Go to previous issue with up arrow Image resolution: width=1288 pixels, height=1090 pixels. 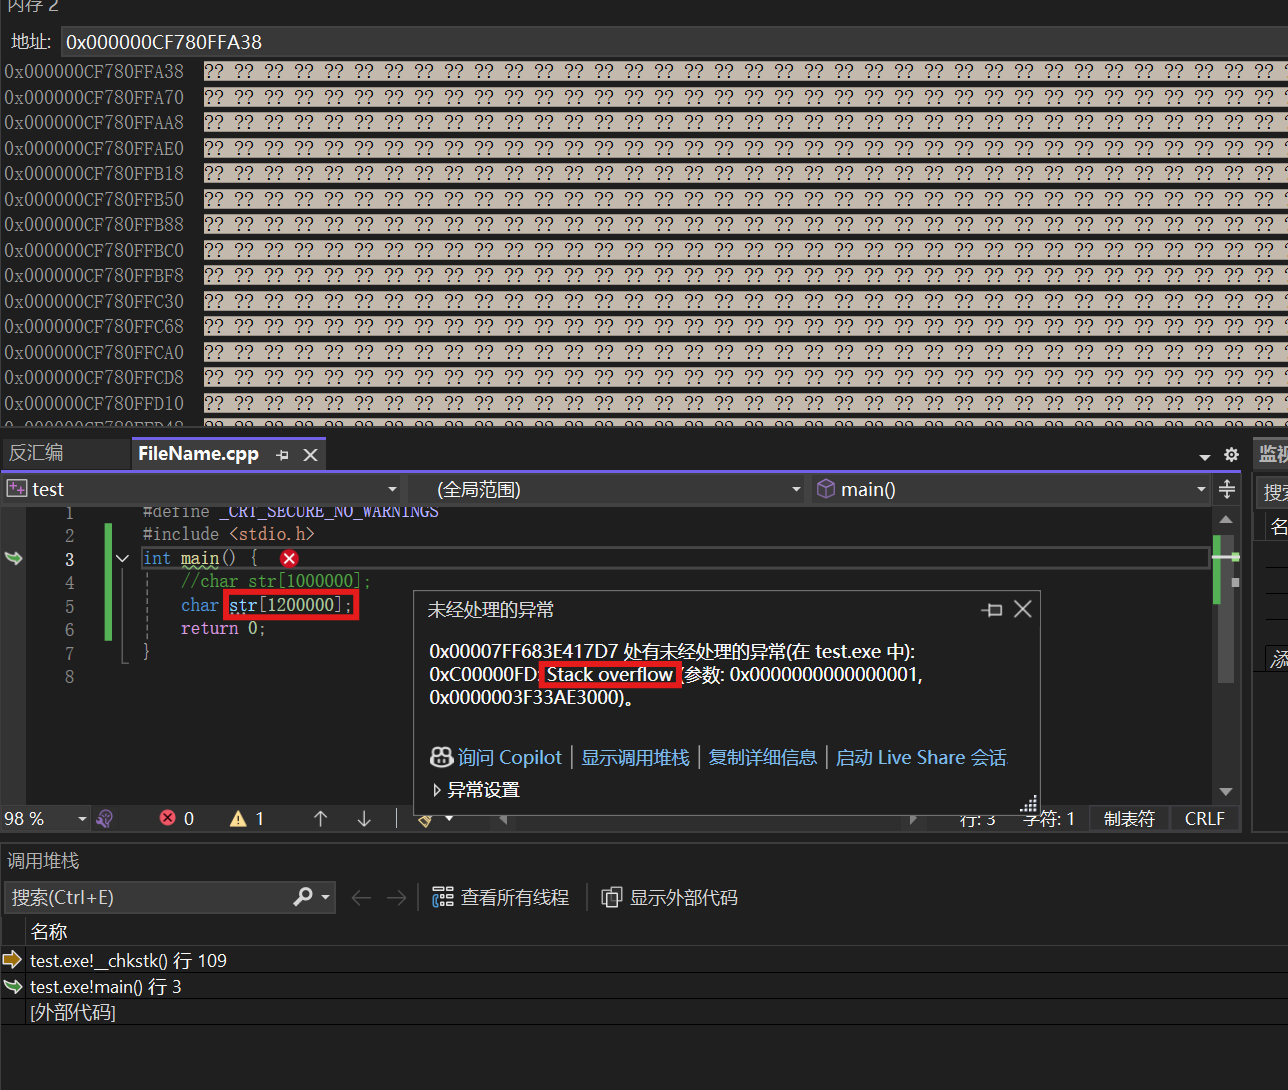coord(320,819)
